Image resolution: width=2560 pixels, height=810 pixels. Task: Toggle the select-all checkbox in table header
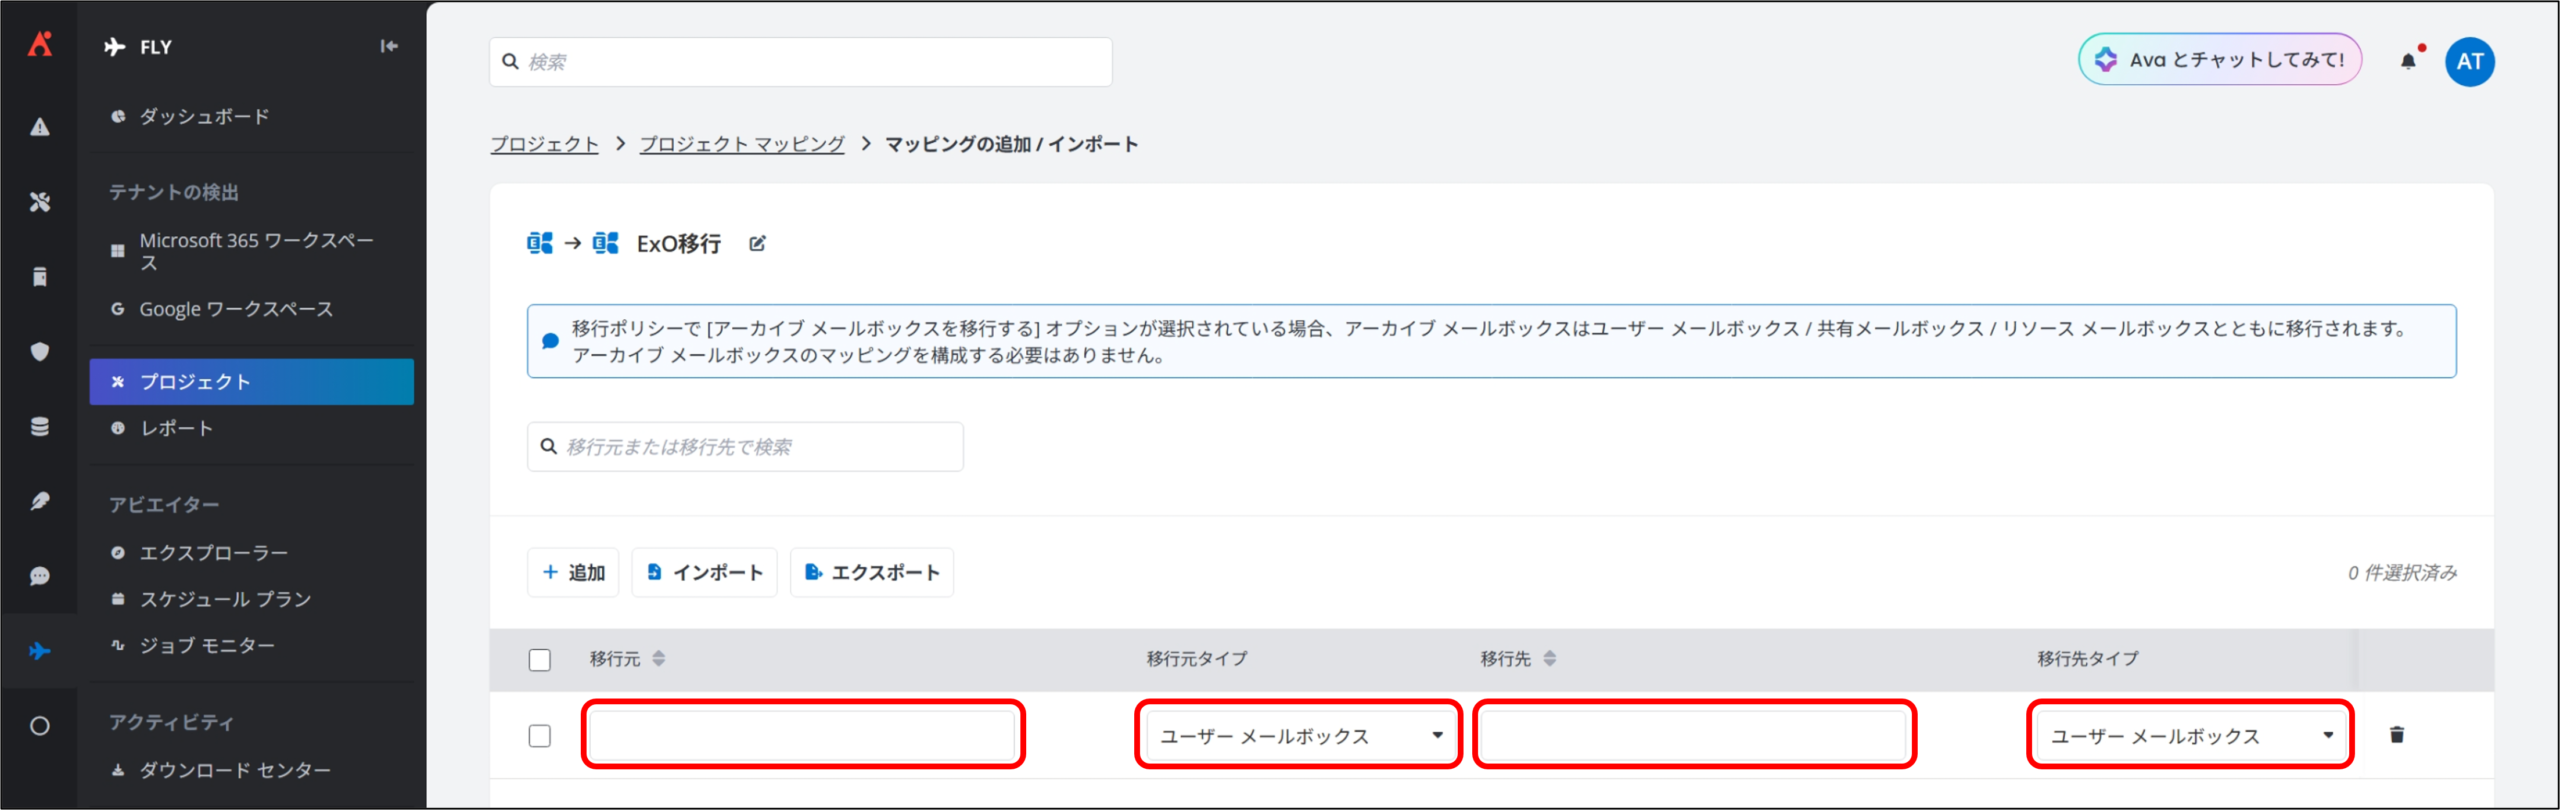coord(540,660)
